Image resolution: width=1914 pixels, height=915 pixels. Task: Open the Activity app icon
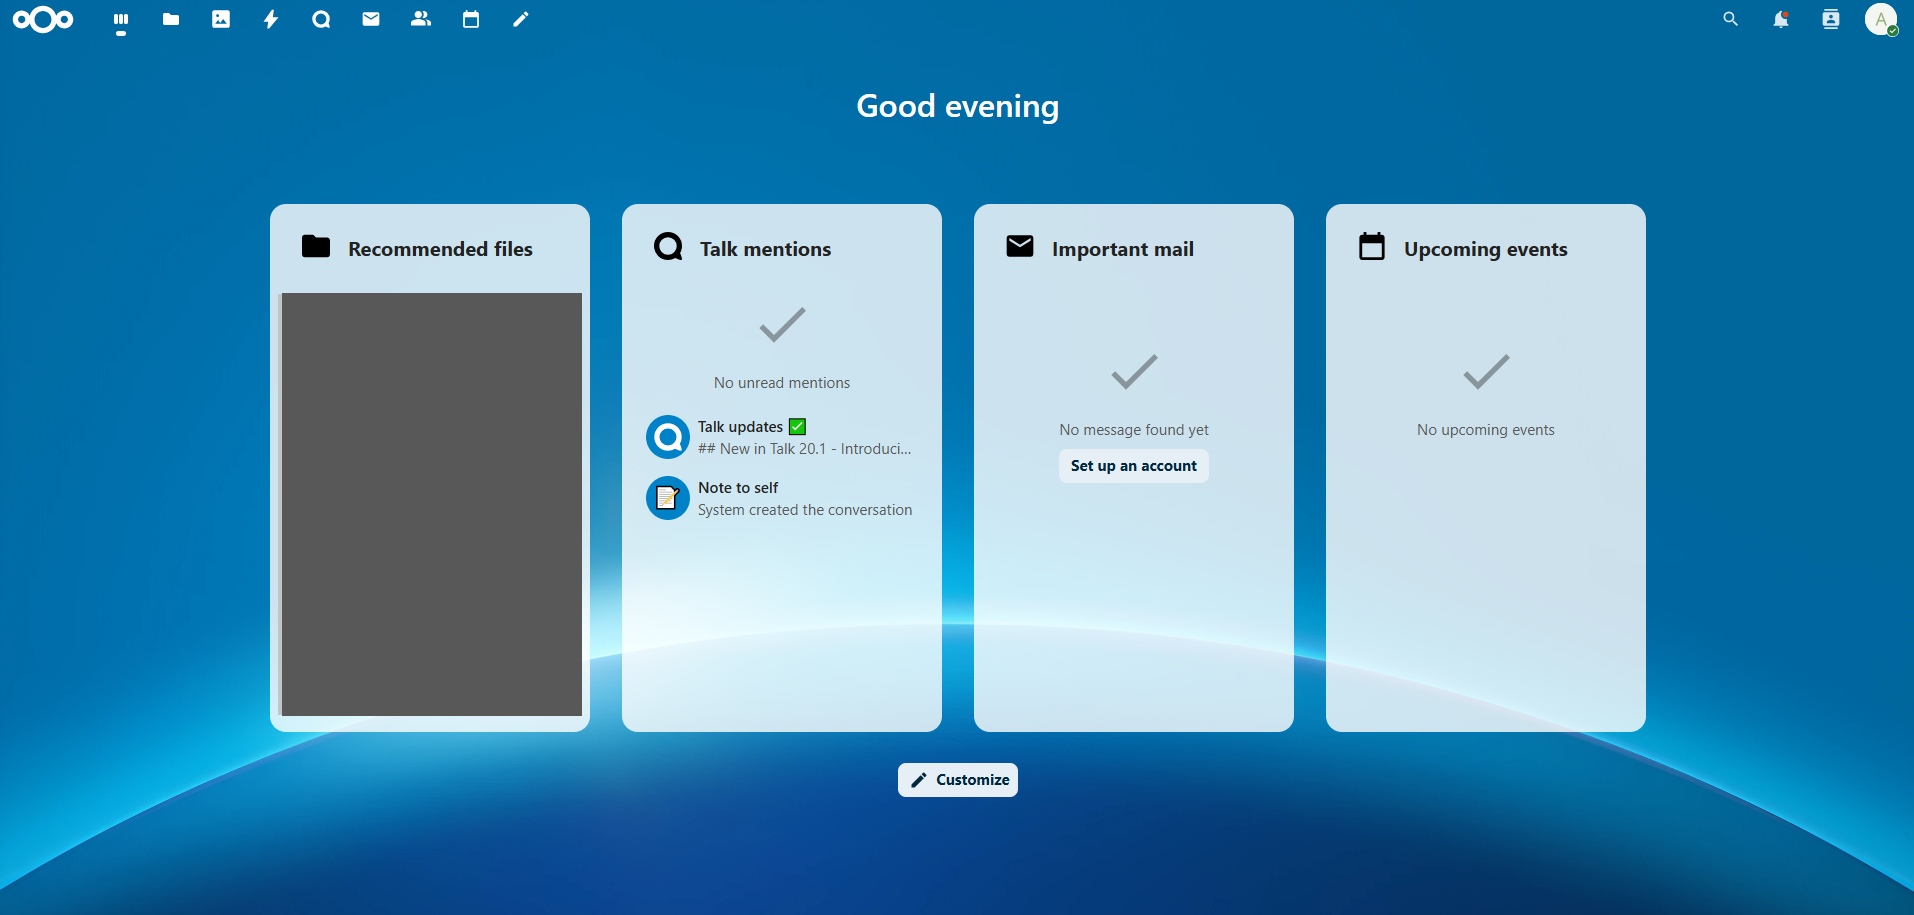[x=270, y=19]
